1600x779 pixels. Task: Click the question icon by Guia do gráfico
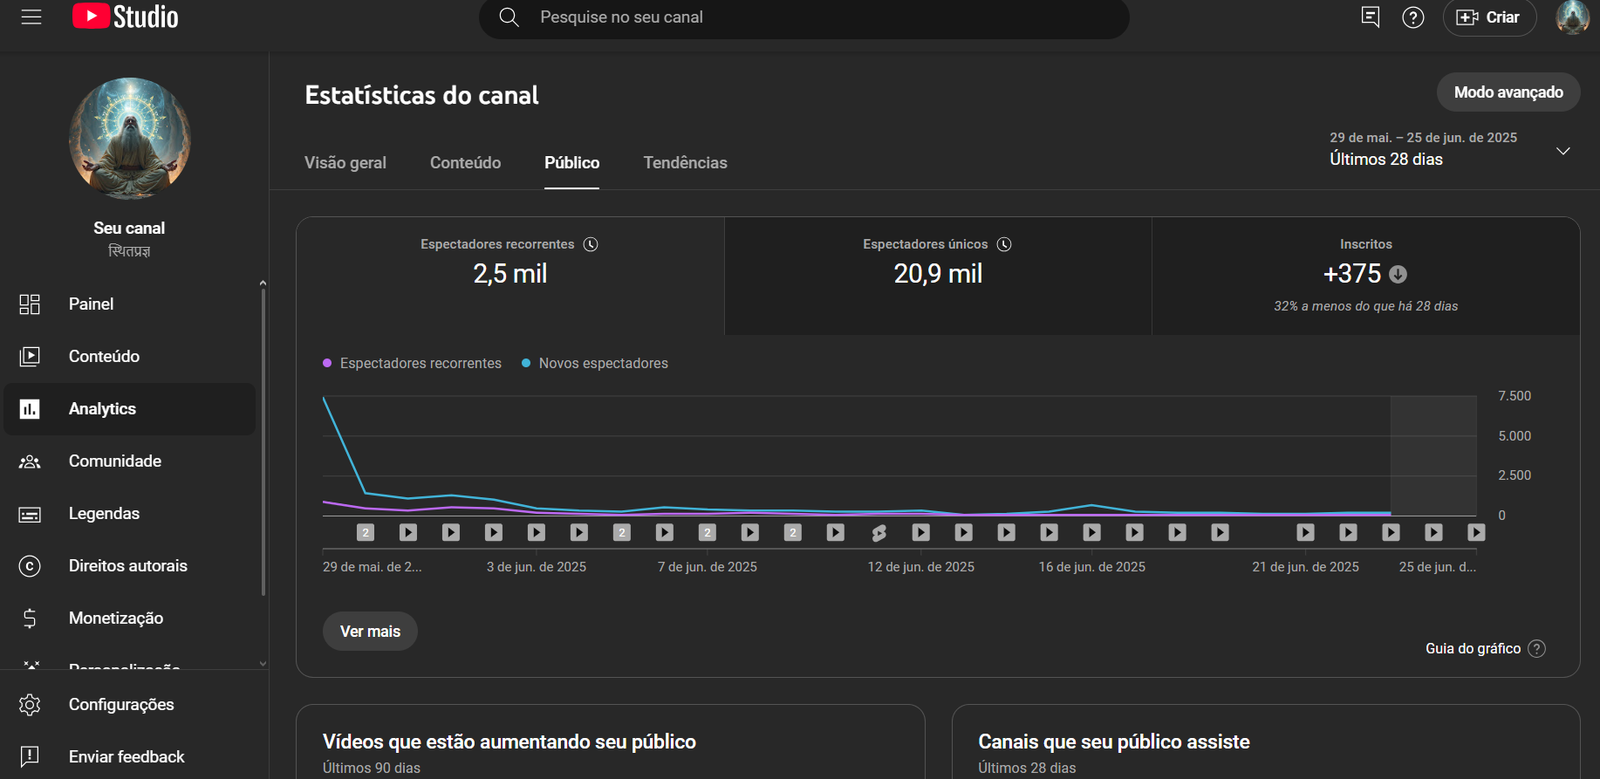click(x=1537, y=648)
